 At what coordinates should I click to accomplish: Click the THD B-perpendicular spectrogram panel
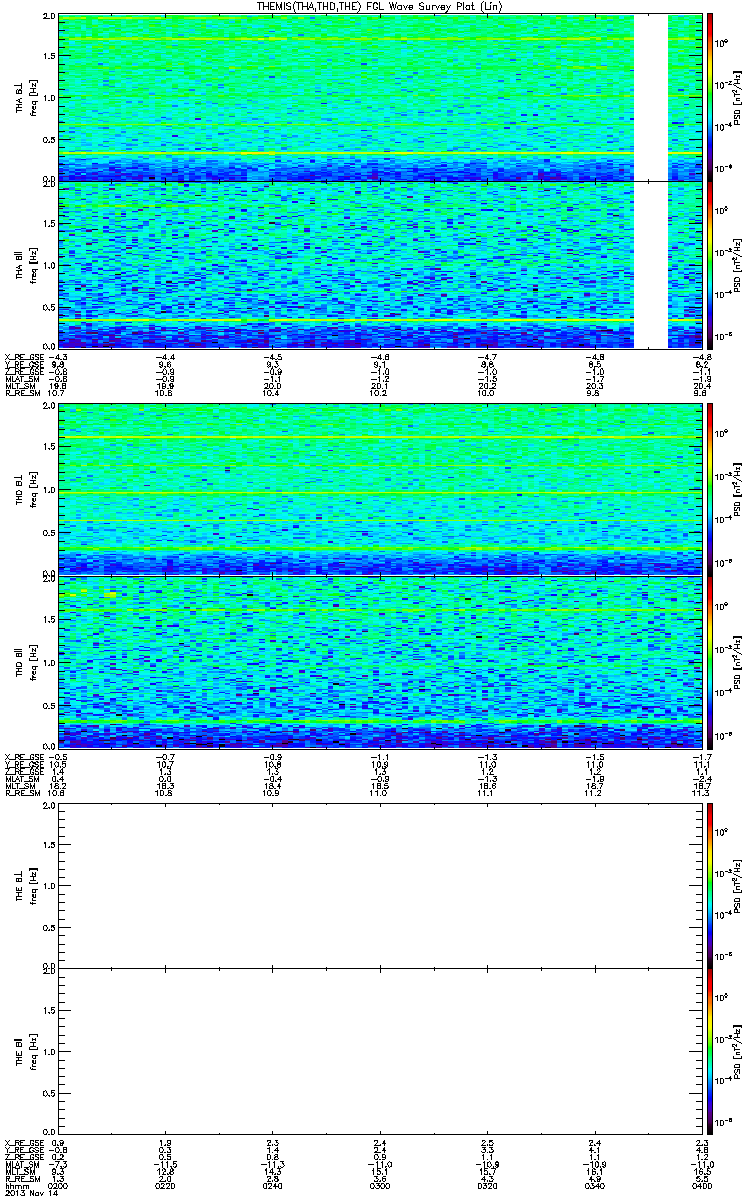(x=379, y=490)
